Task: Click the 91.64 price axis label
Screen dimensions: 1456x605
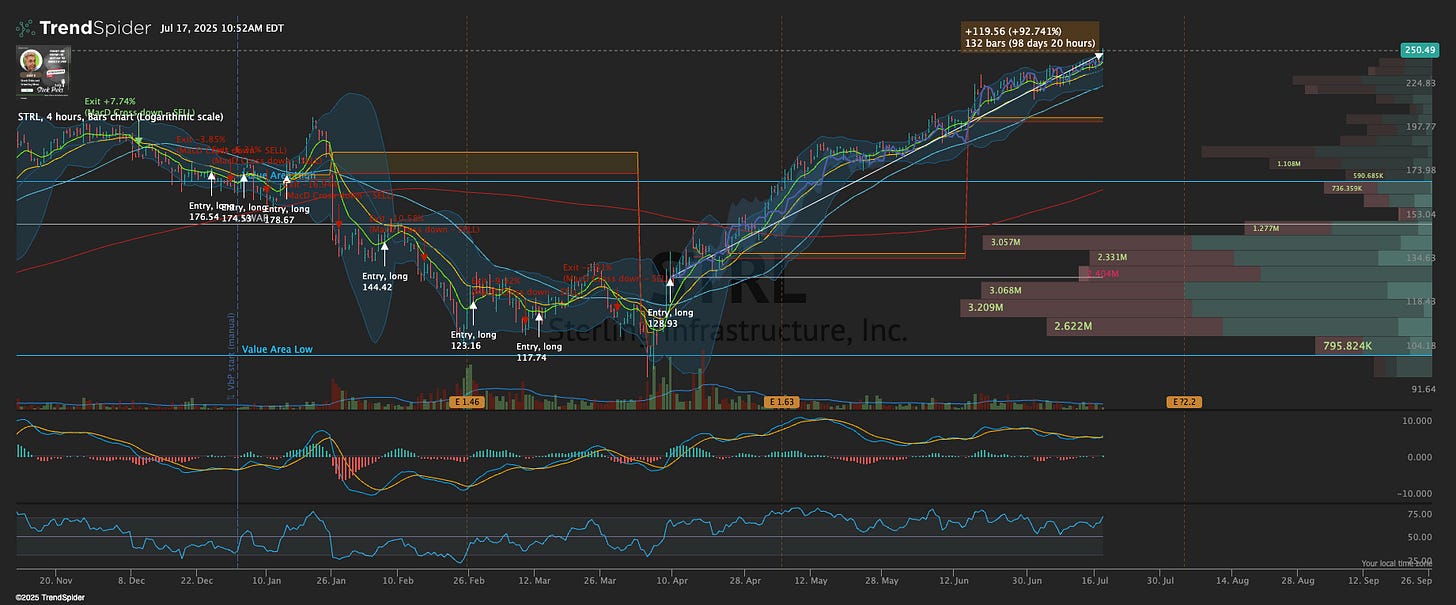Action: coord(1423,389)
